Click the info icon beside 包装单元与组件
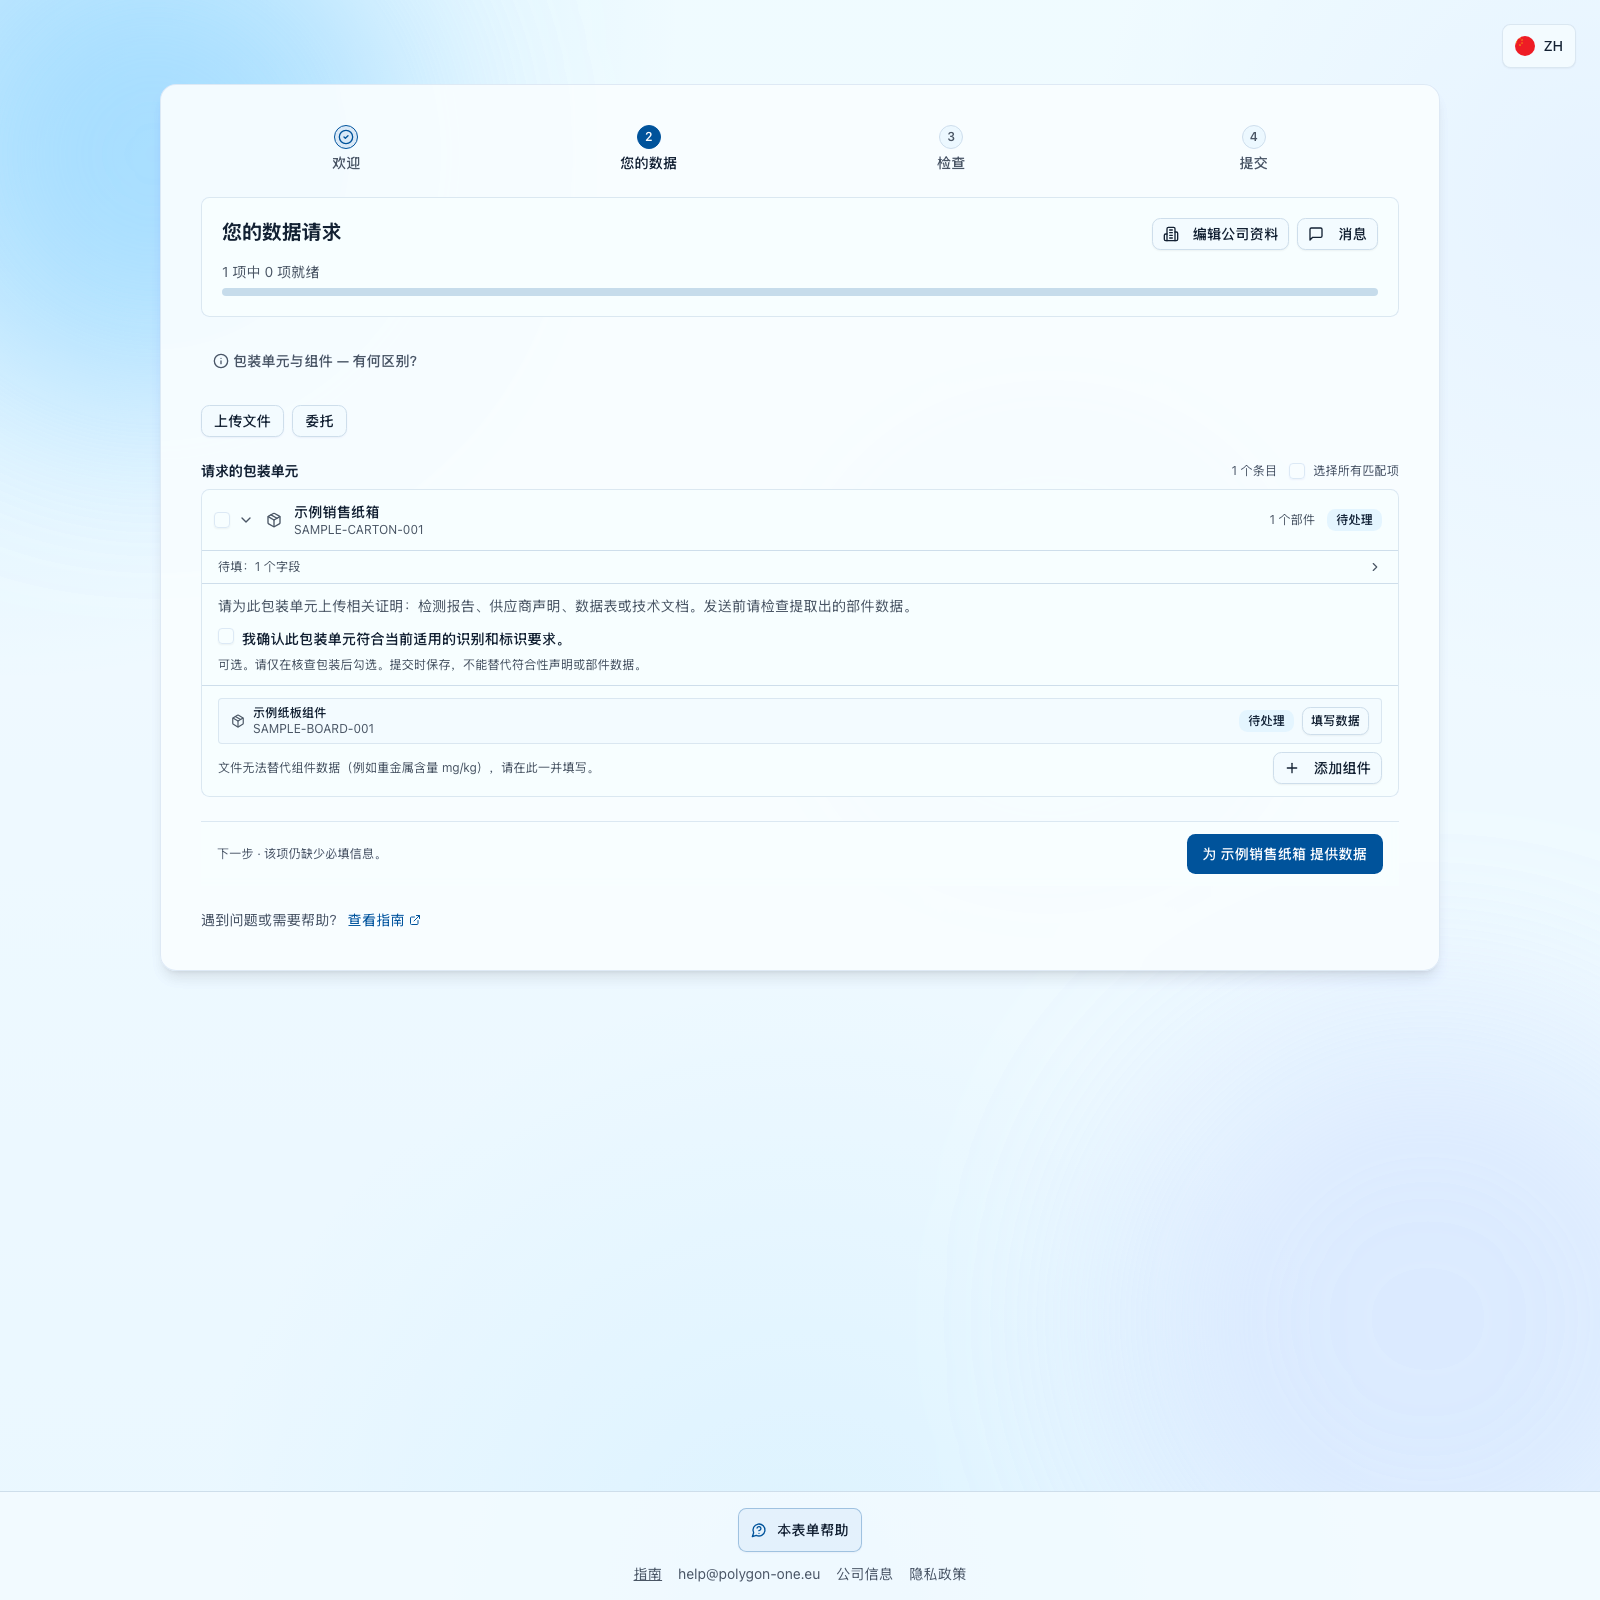 pyautogui.click(x=221, y=361)
